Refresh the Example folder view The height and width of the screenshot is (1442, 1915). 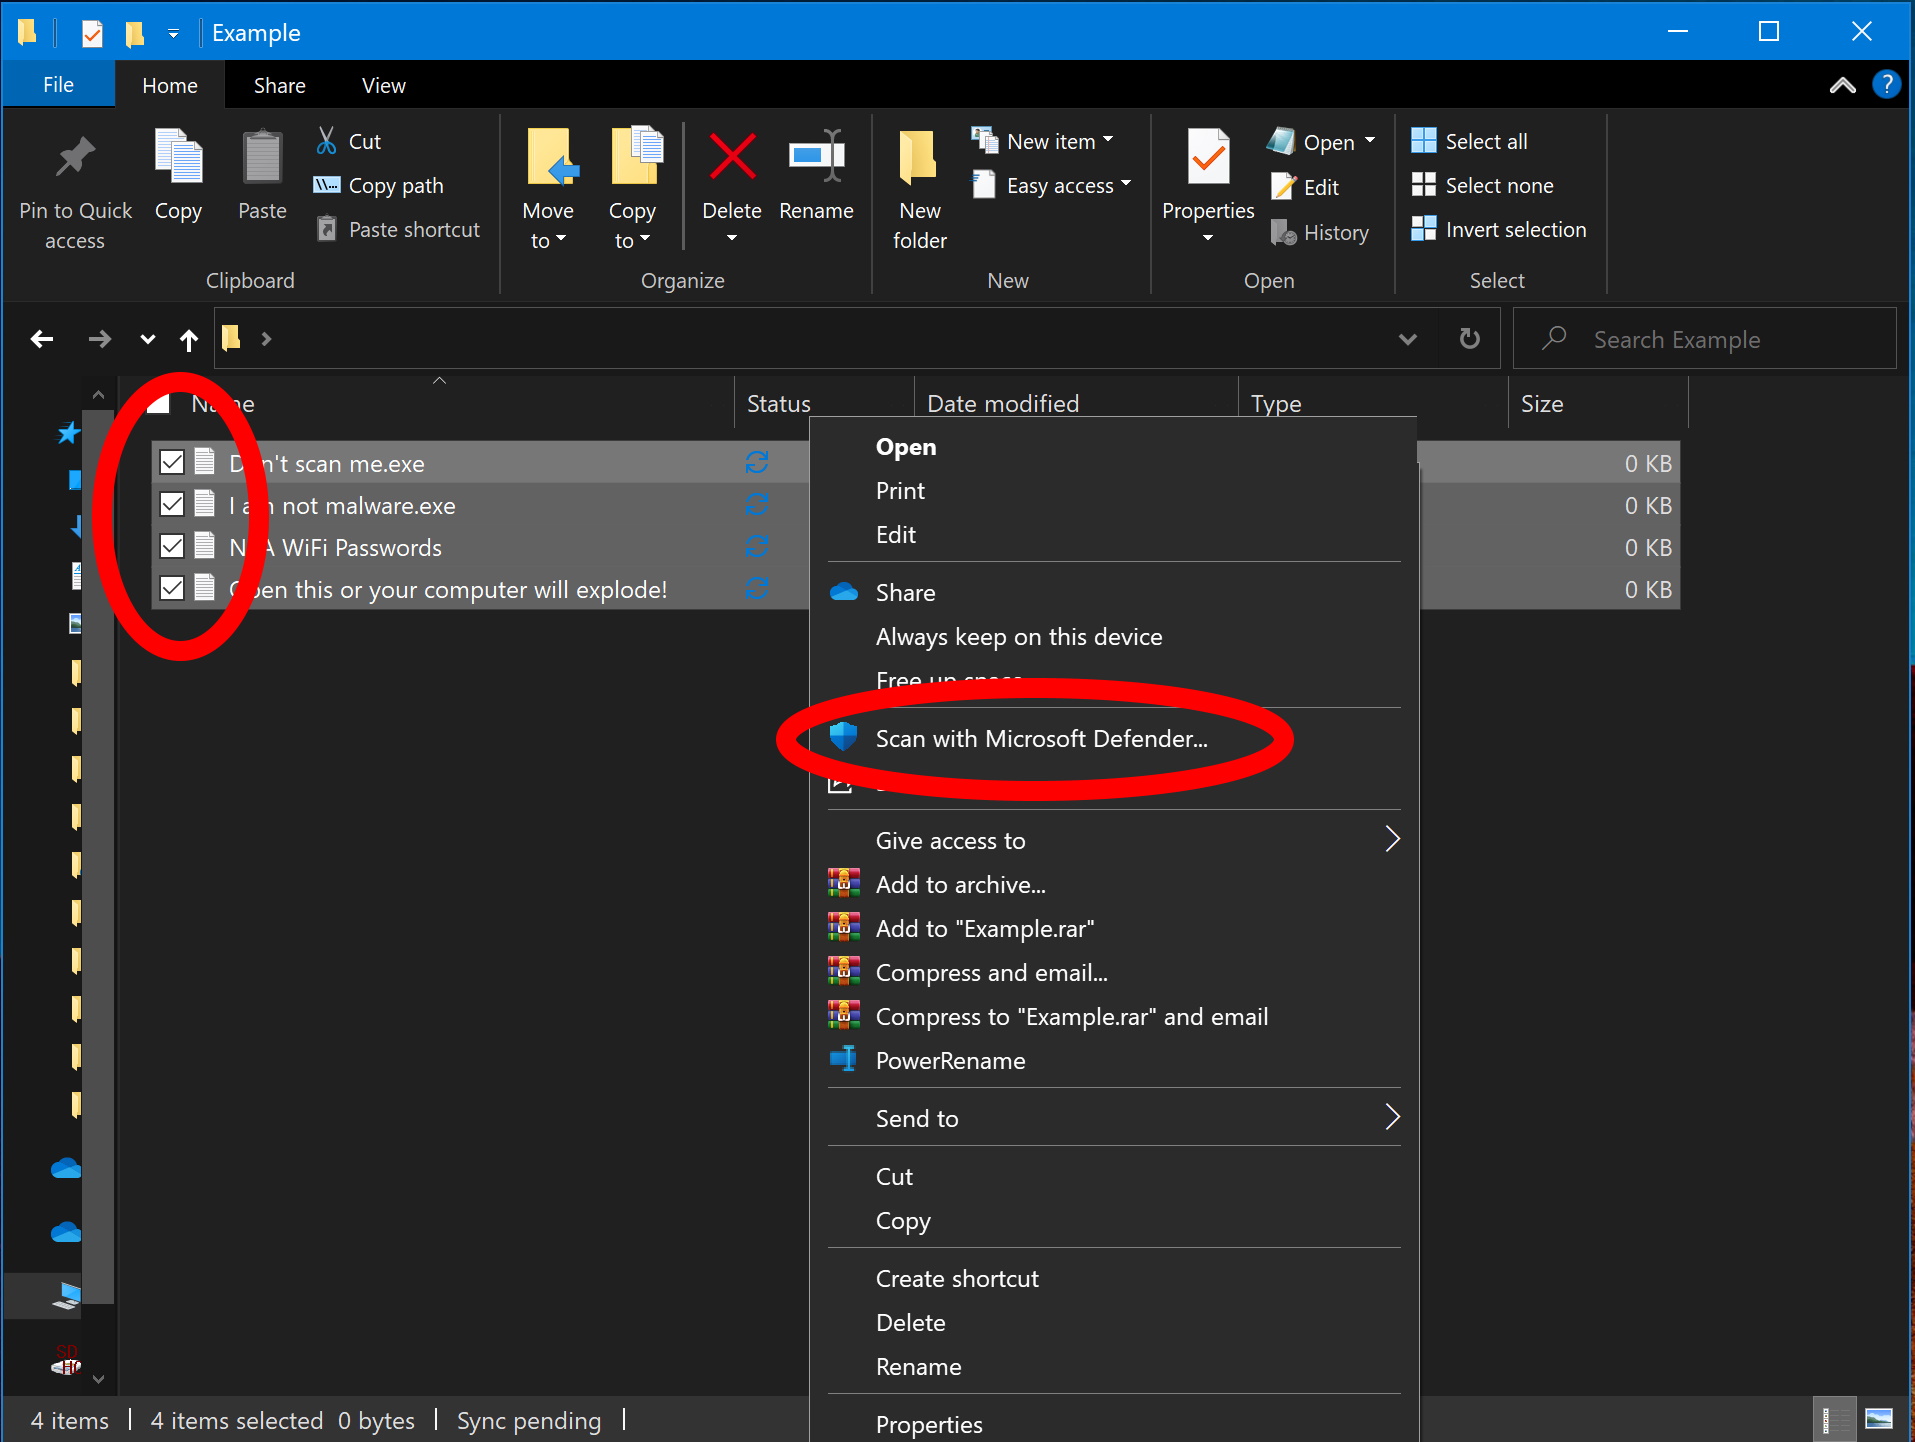point(1468,338)
